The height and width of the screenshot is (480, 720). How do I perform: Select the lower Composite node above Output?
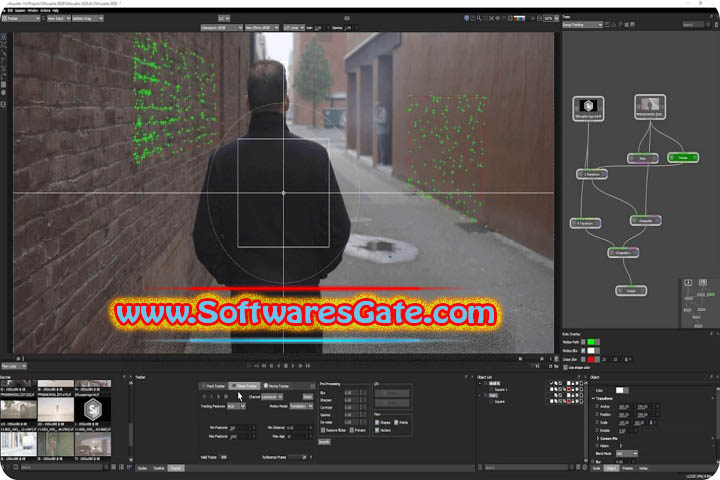623,253
